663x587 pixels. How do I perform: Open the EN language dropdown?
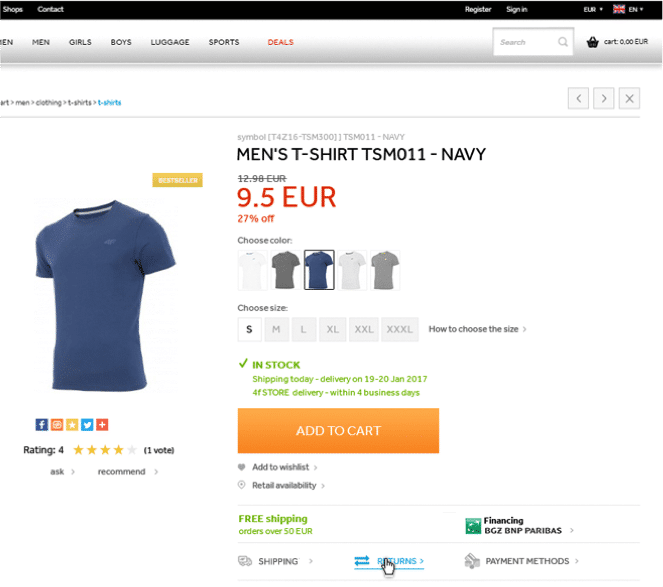[x=628, y=9]
